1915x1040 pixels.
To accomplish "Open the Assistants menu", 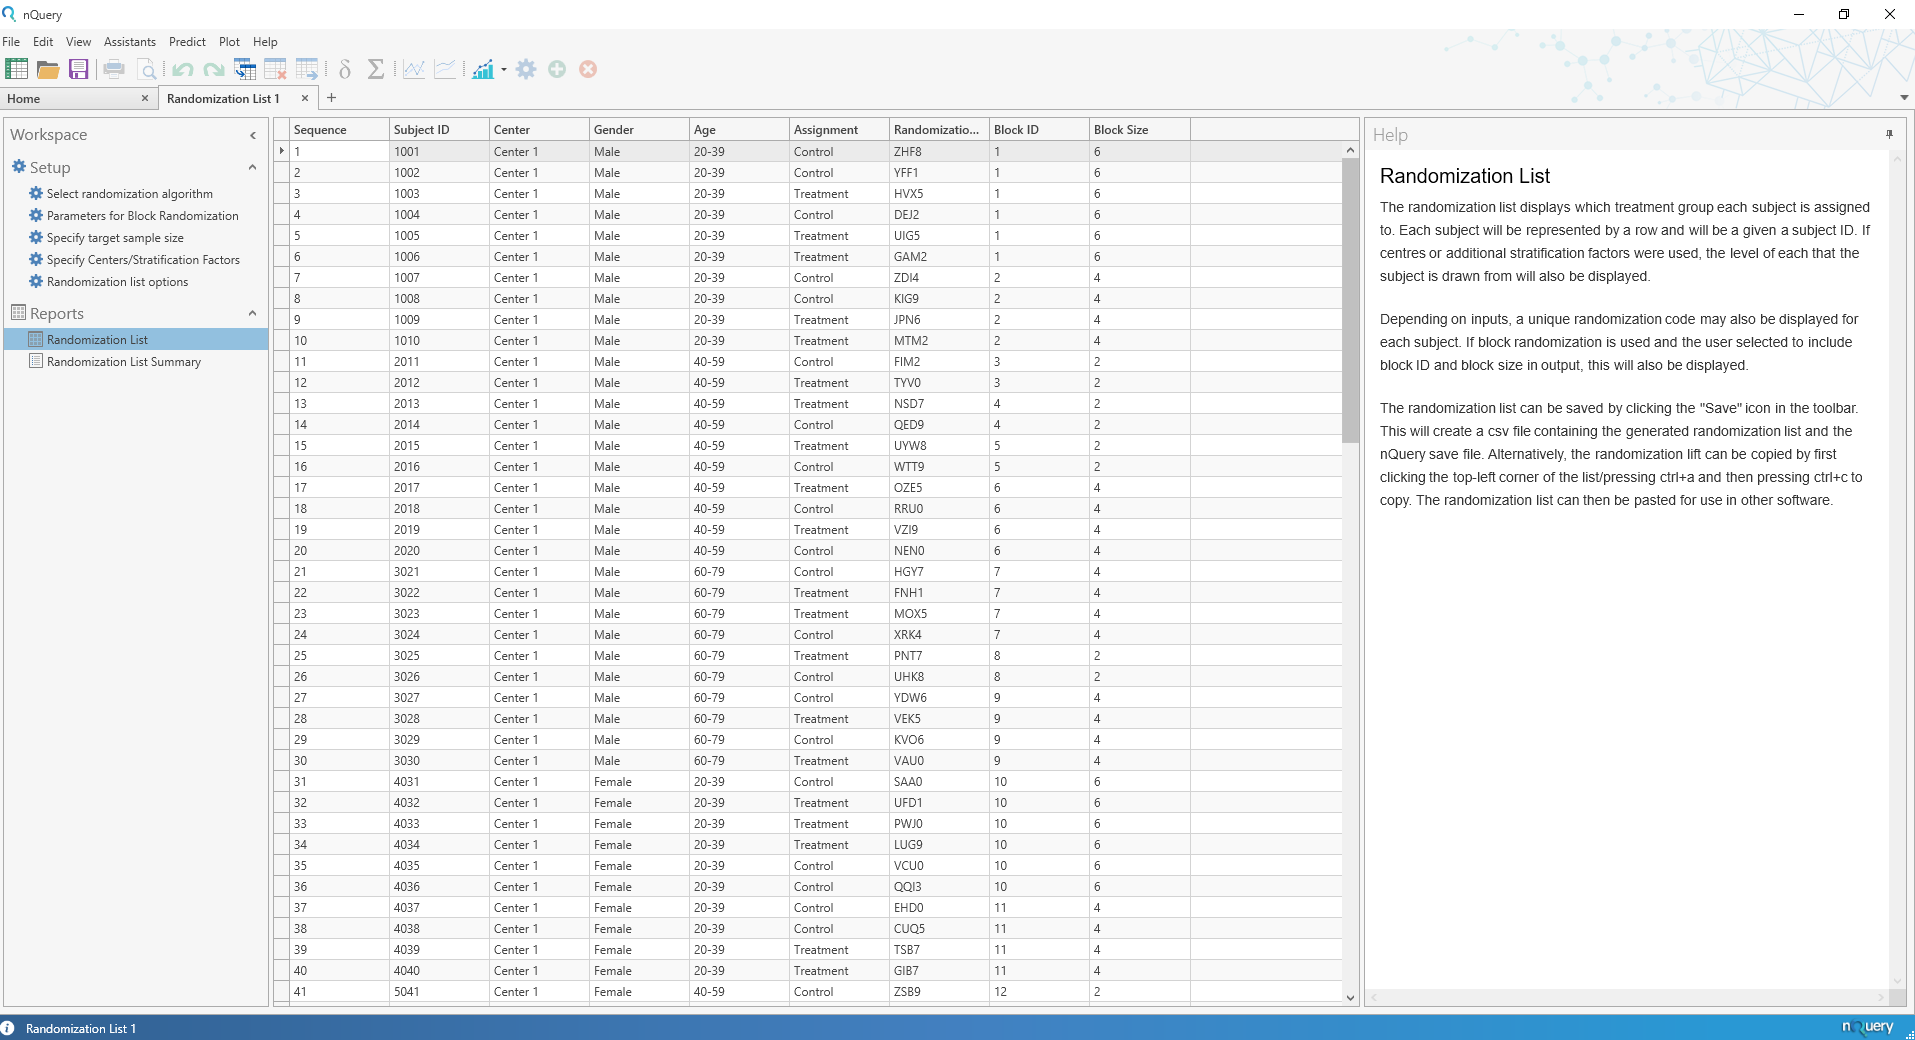I will [130, 42].
